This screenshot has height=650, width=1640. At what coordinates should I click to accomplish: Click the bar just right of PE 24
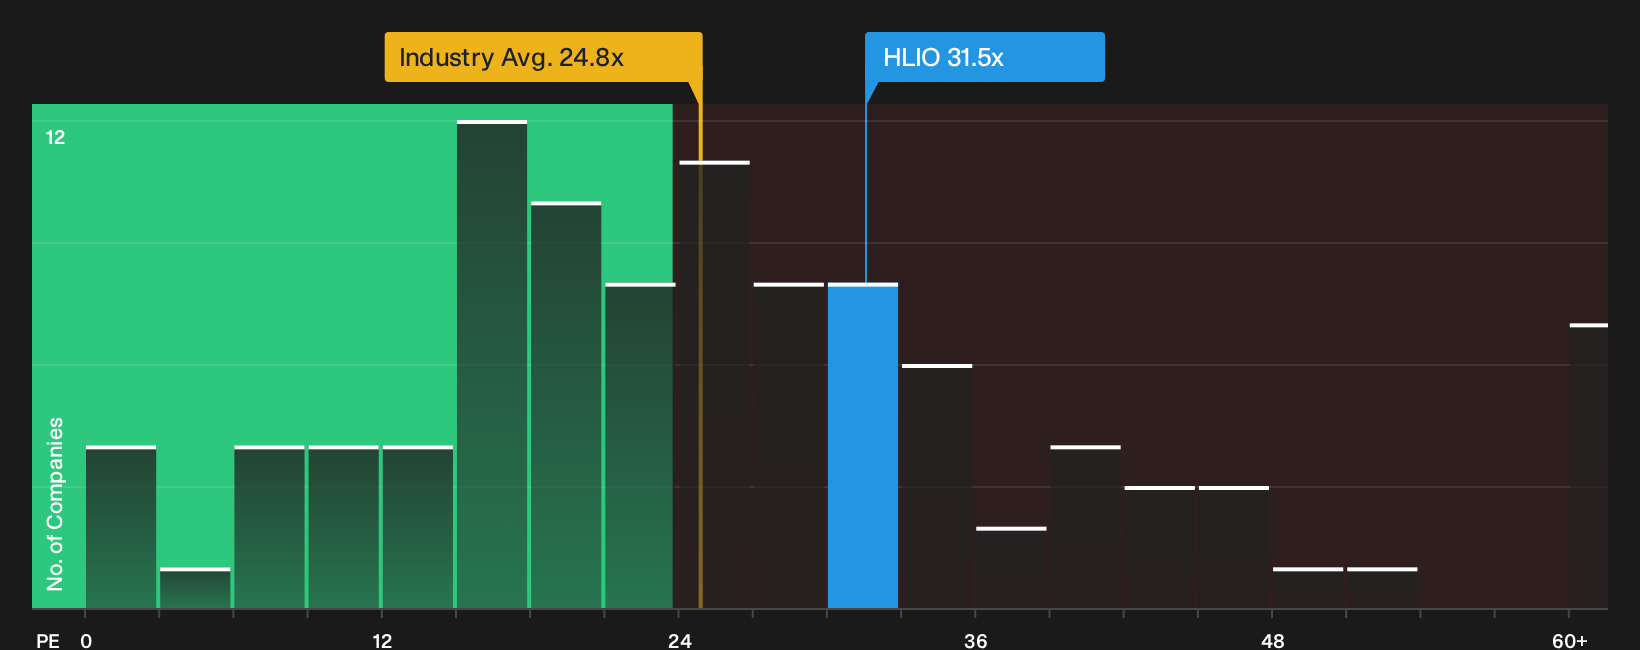[x=714, y=385]
